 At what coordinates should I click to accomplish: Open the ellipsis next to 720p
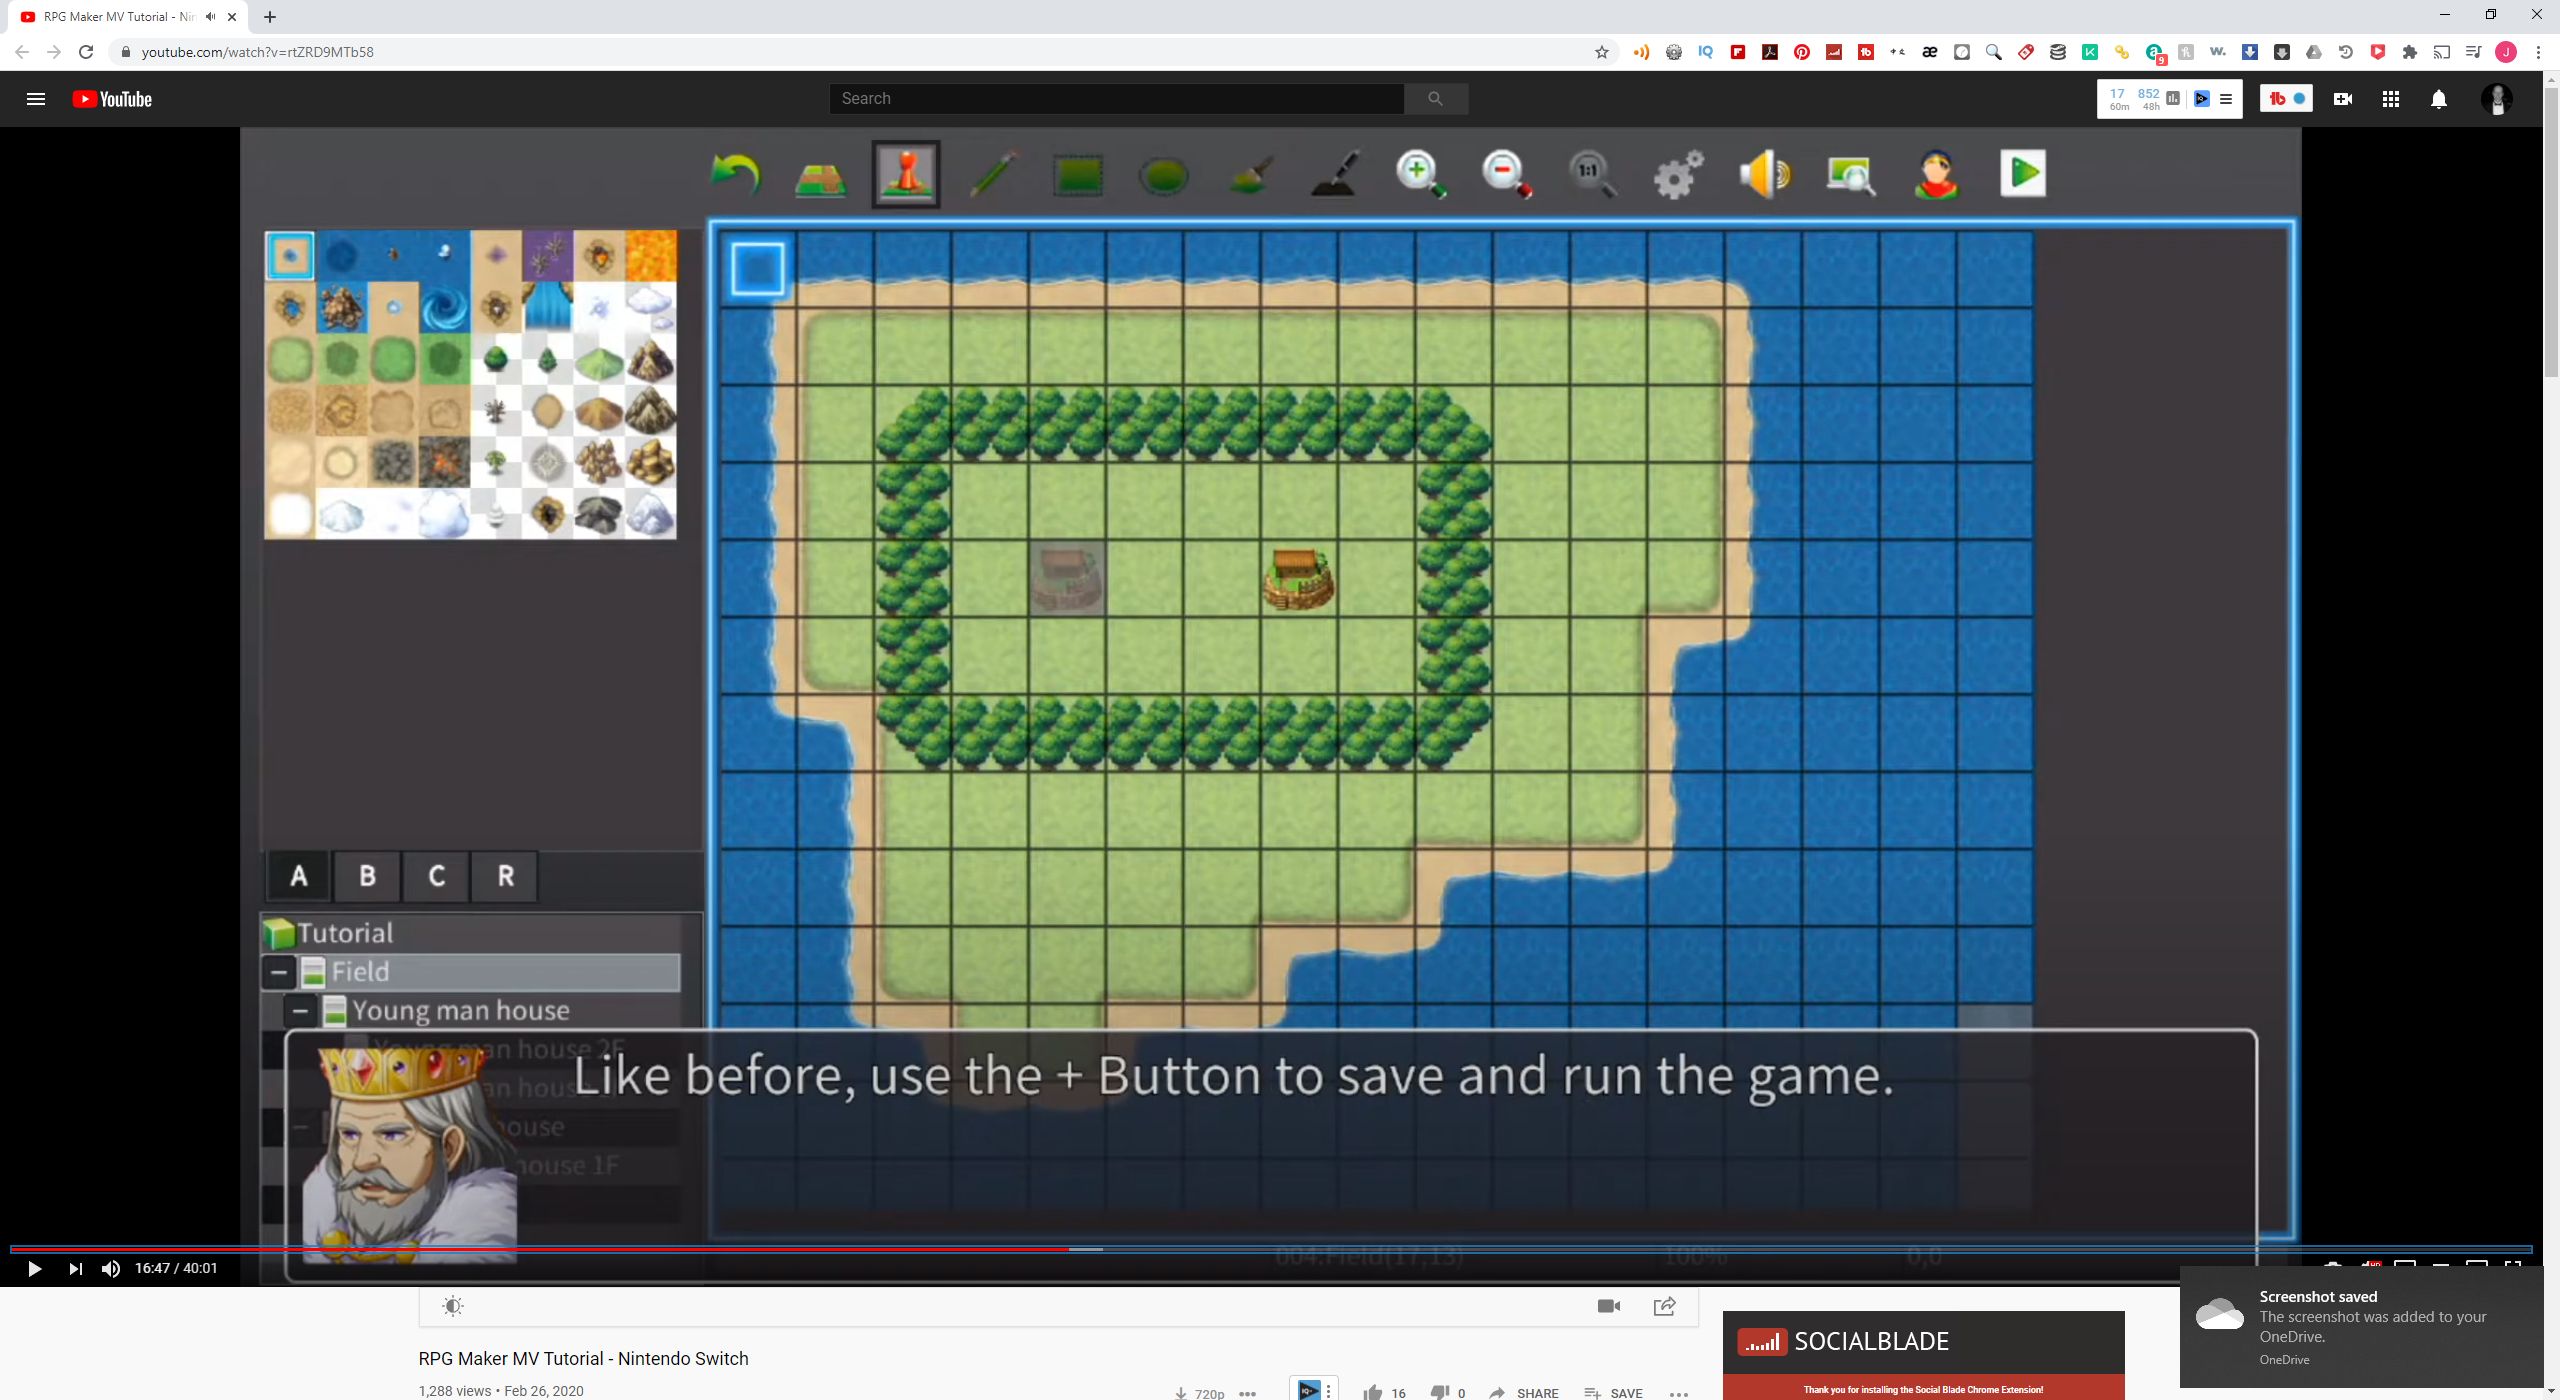(x=1247, y=1393)
